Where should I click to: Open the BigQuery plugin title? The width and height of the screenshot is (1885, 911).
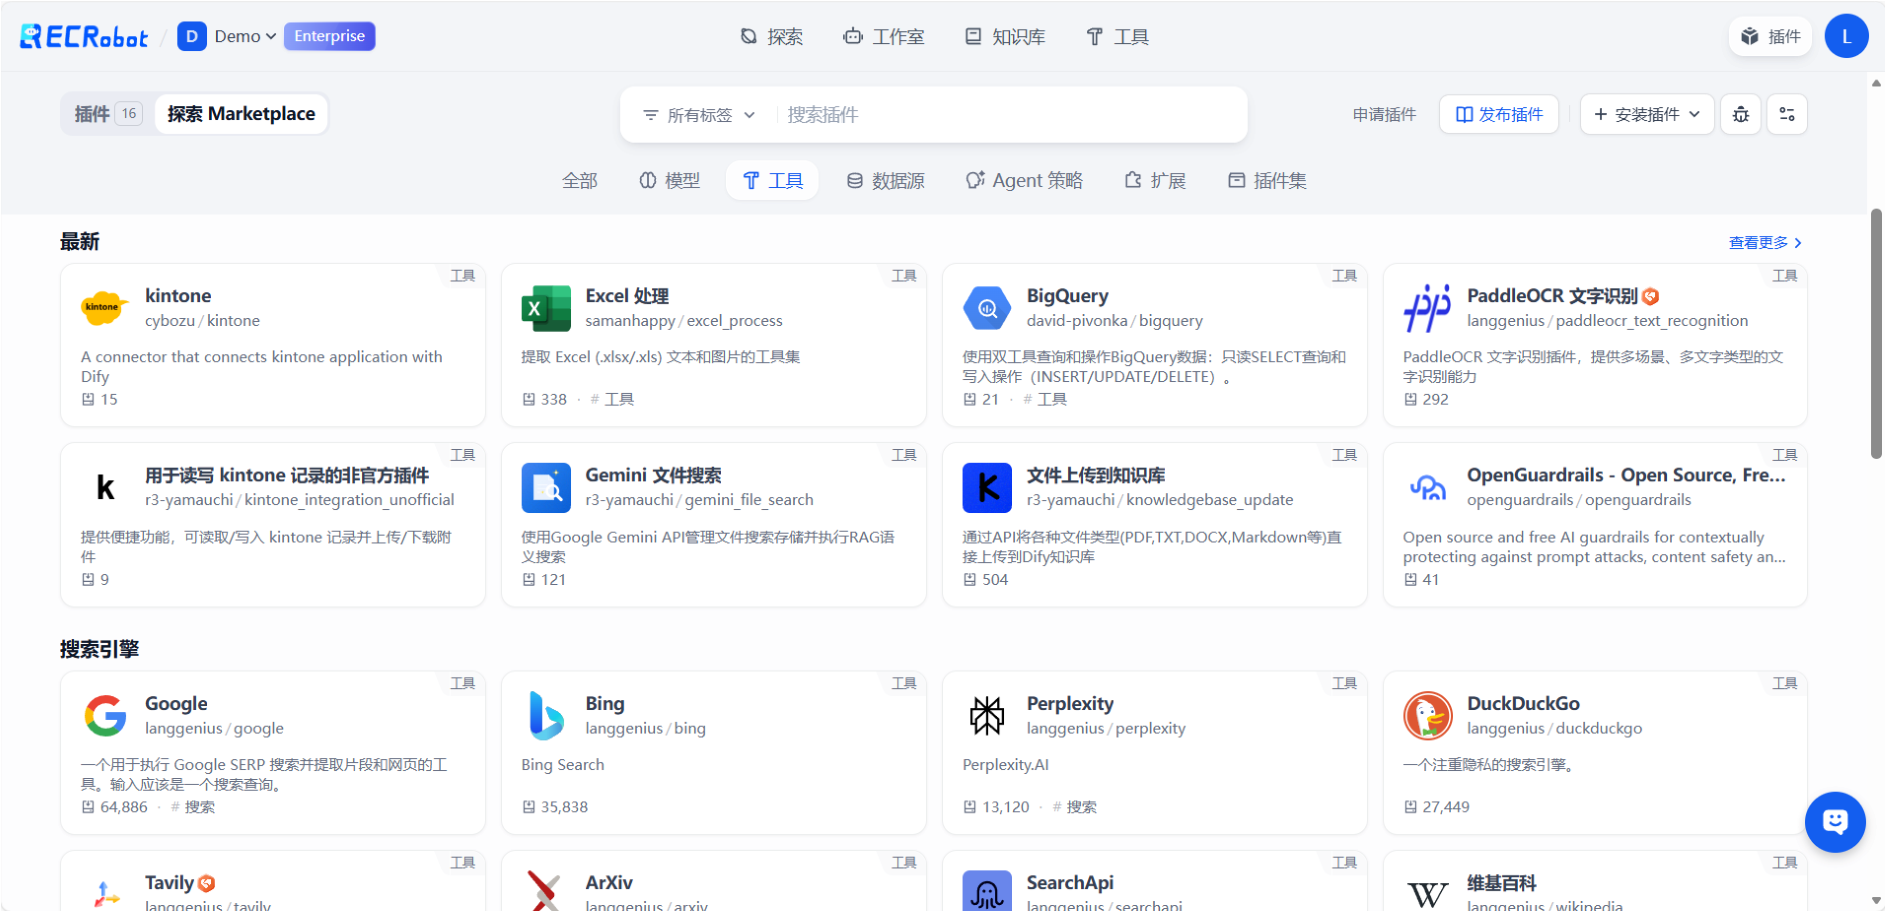pos(1067,296)
